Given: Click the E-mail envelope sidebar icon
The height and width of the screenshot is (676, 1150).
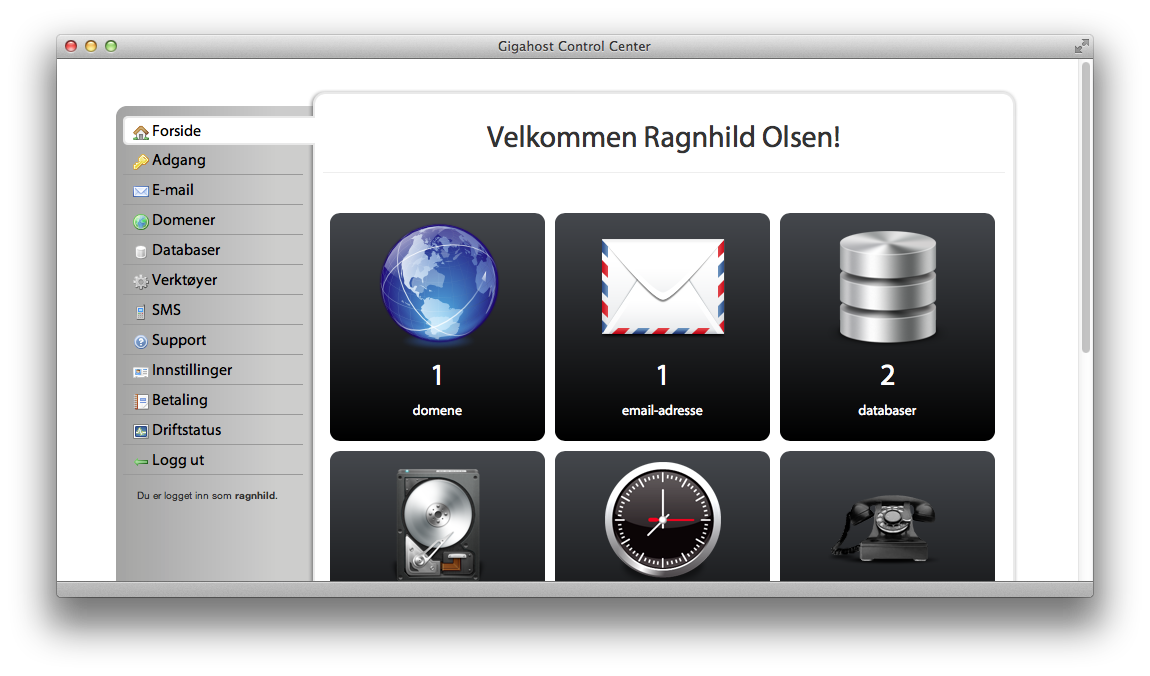Looking at the screenshot, I should [141, 191].
